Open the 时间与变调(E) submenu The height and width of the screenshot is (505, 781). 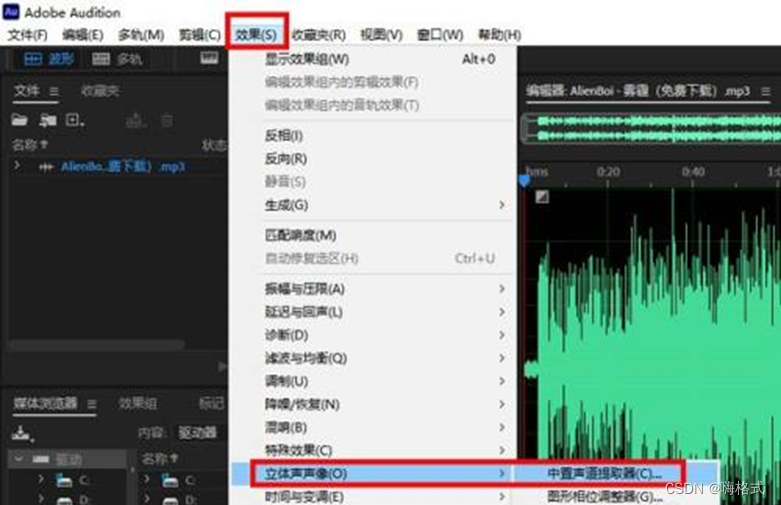[371, 497]
